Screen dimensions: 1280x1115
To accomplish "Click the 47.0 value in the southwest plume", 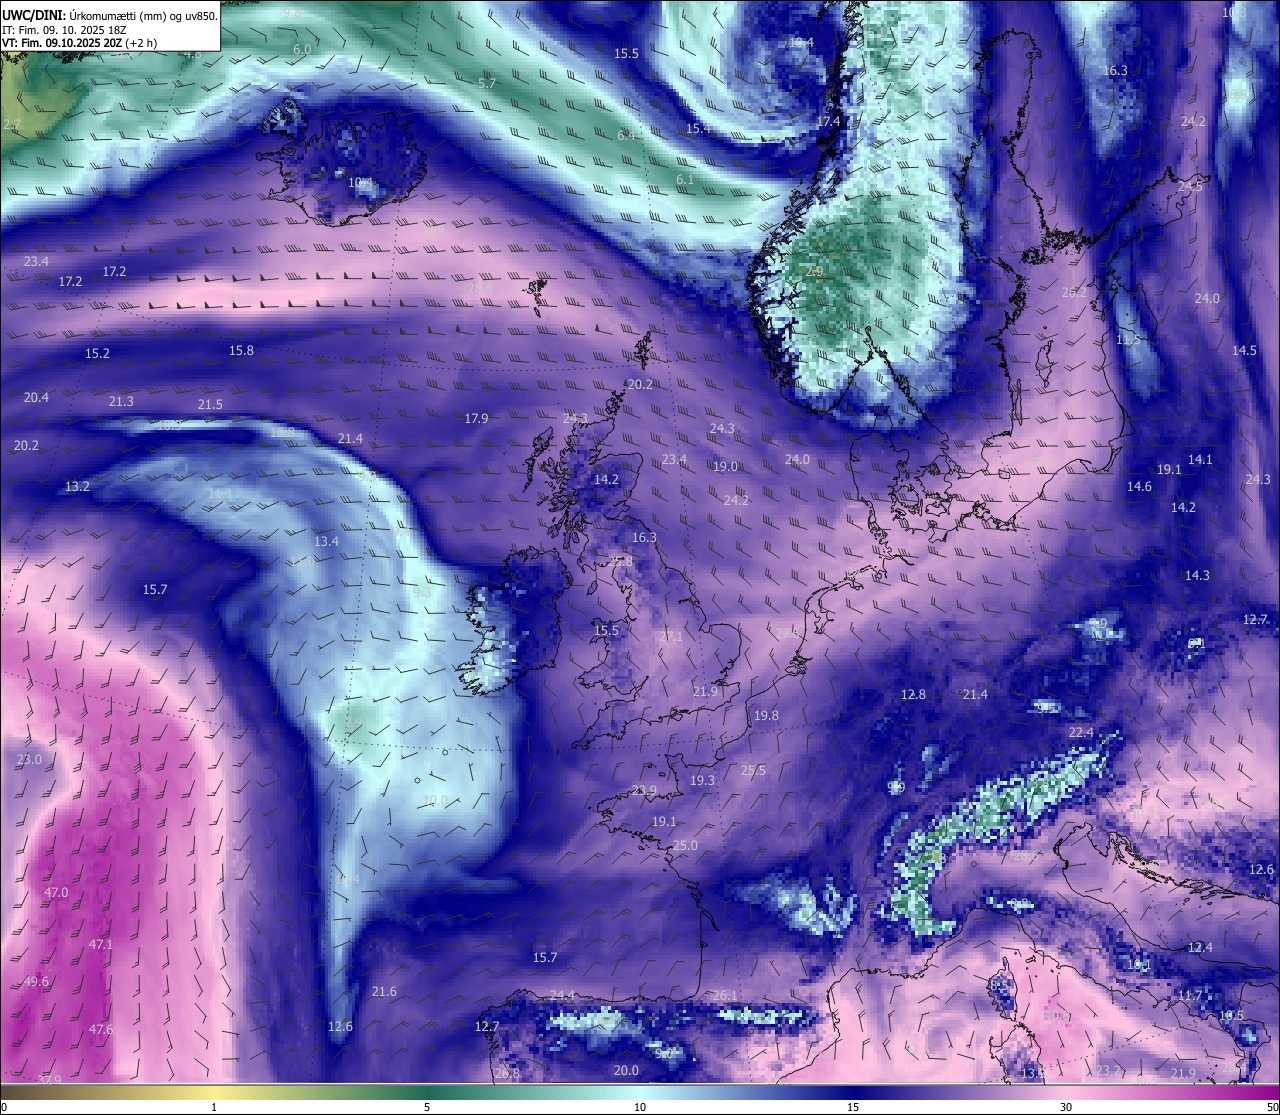I will tap(56, 892).
